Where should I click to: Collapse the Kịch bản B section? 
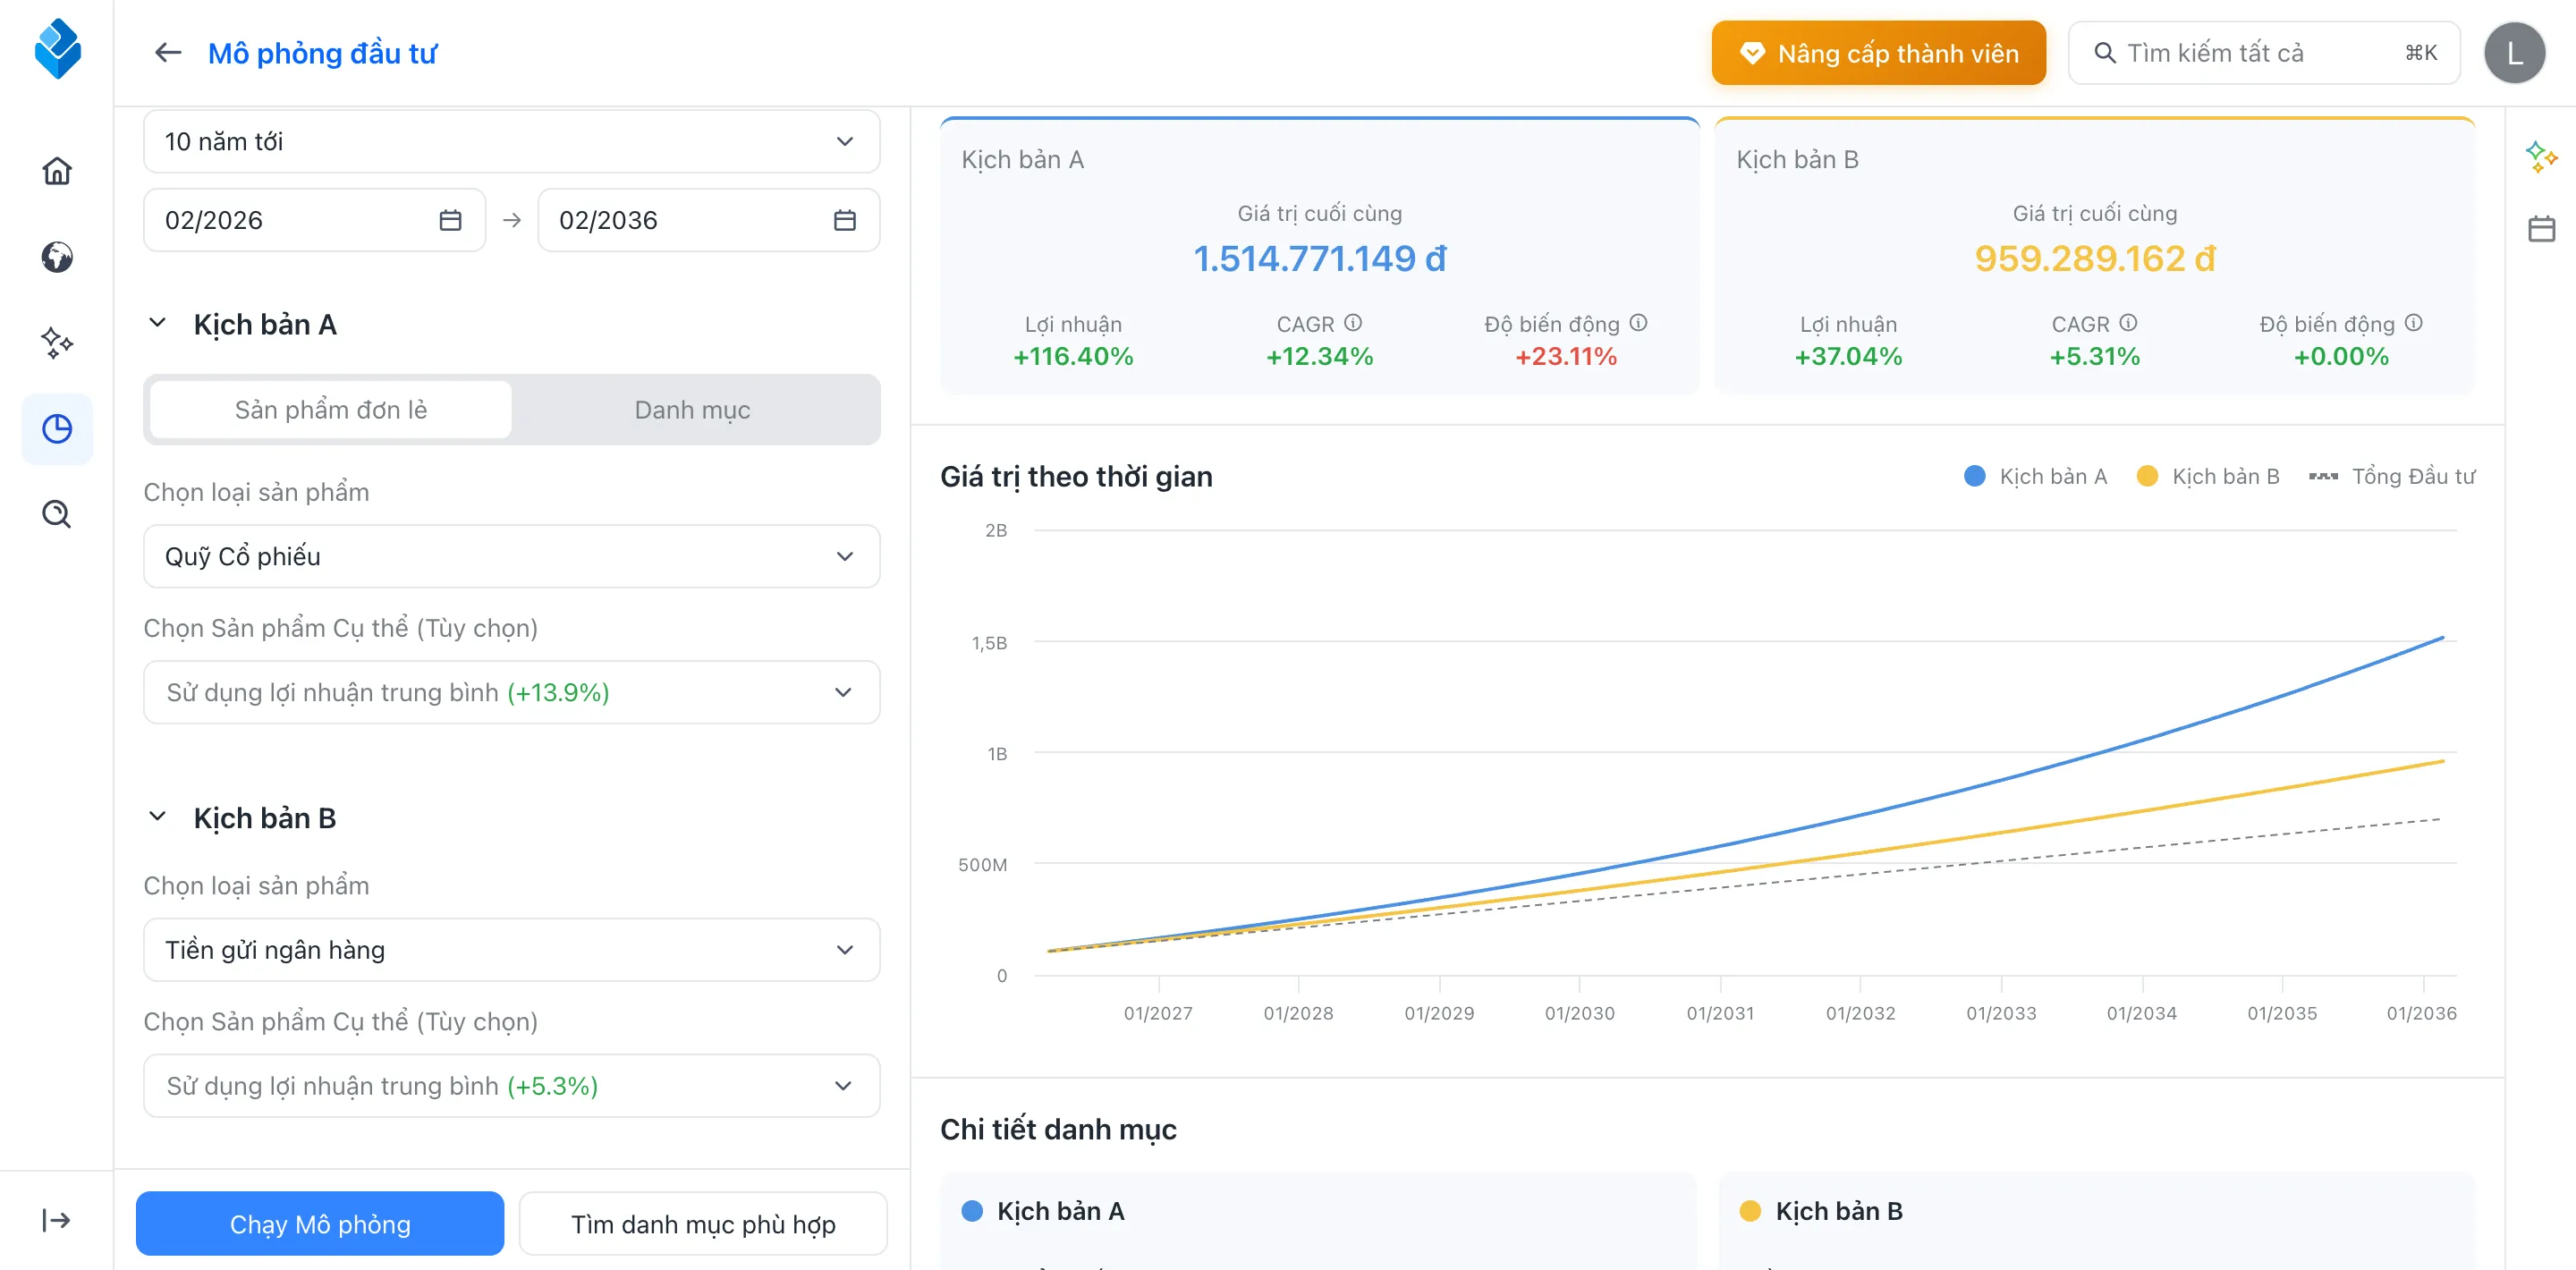[x=156, y=816]
